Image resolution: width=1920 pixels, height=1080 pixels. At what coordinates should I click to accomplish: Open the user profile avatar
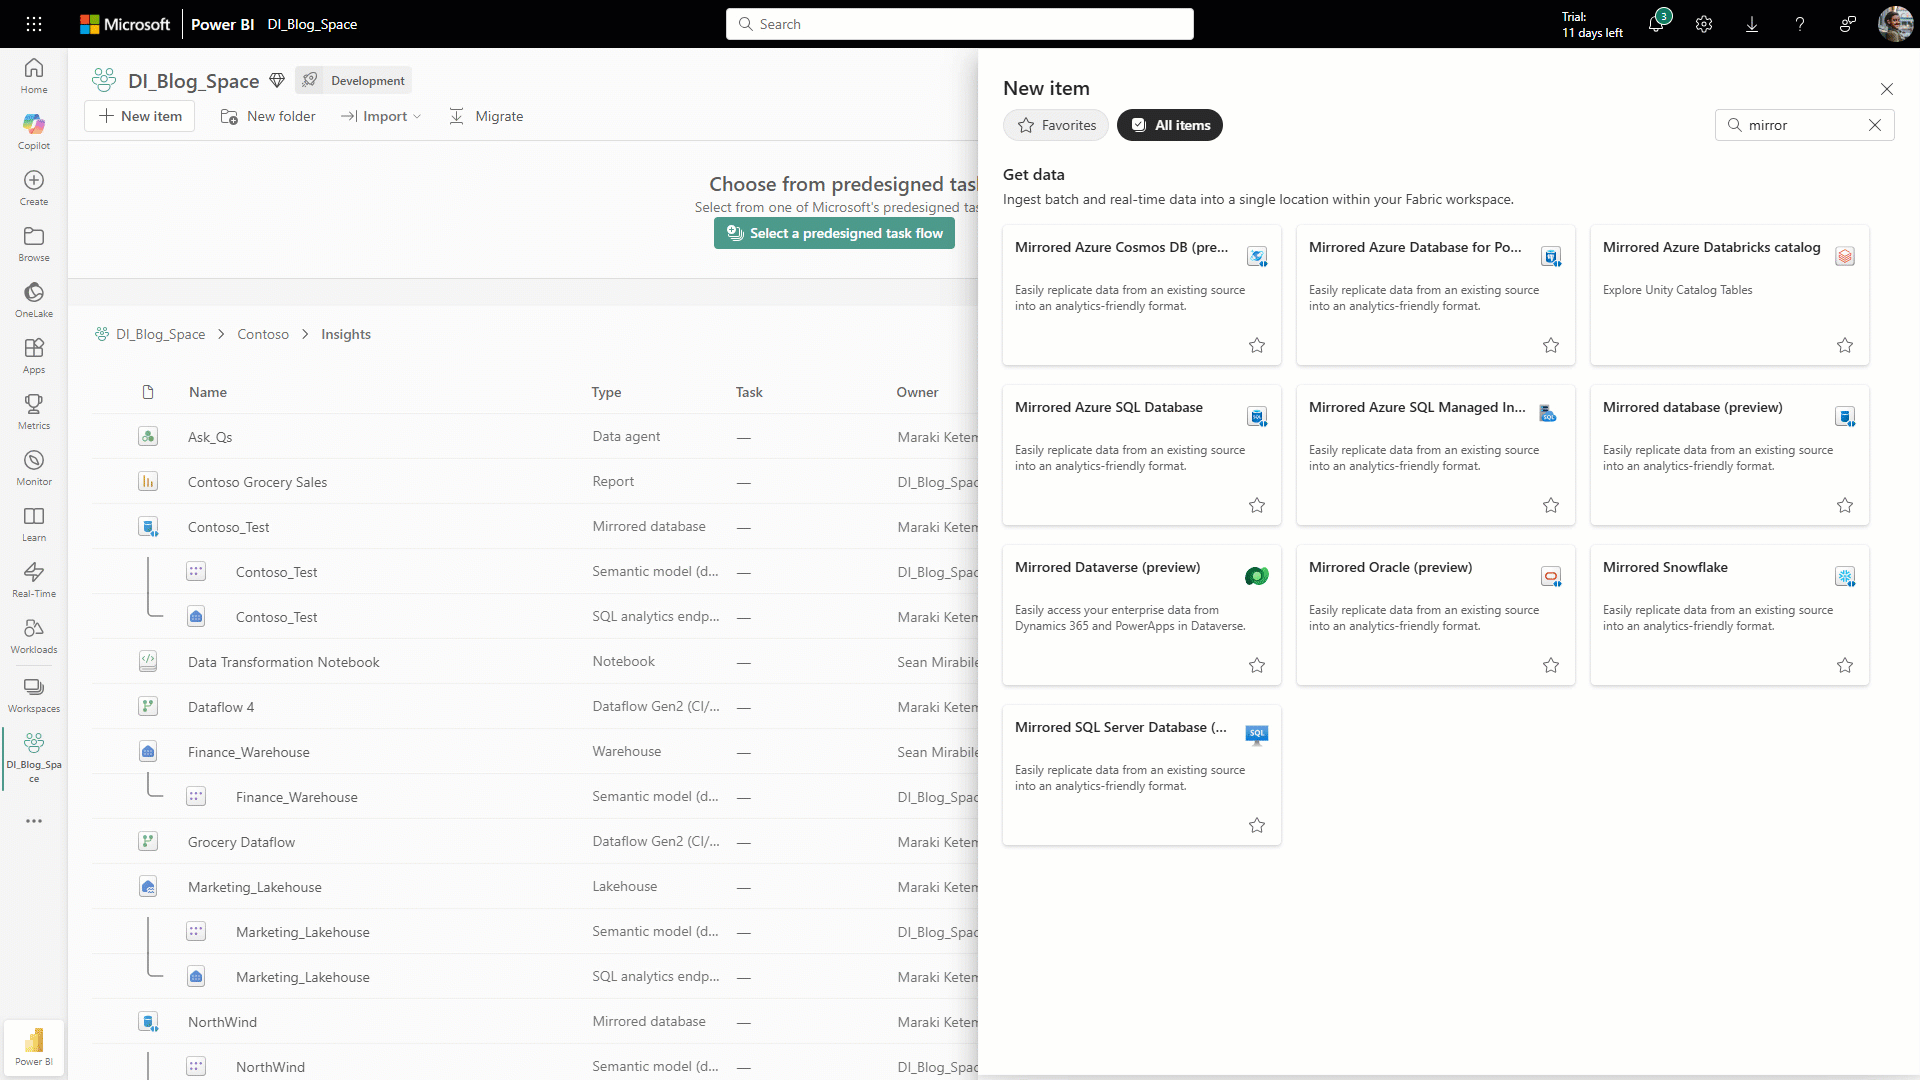point(1895,24)
